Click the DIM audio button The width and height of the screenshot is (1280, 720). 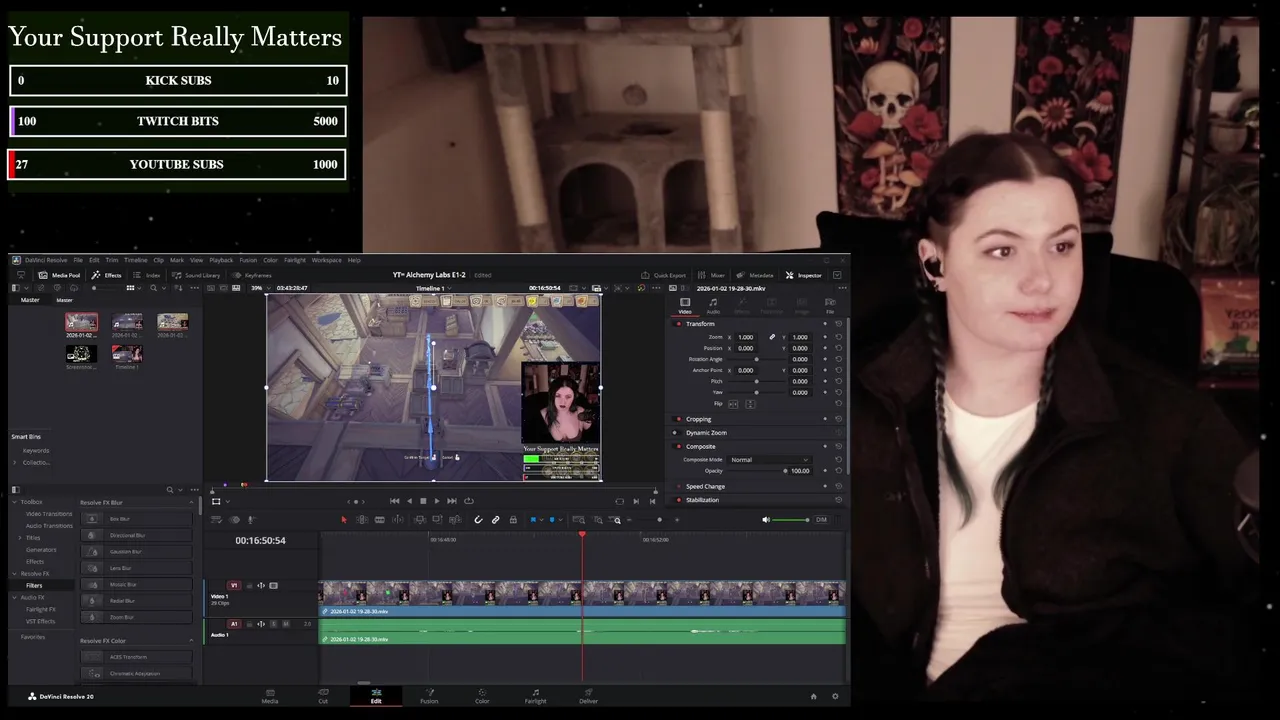point(821,520)
